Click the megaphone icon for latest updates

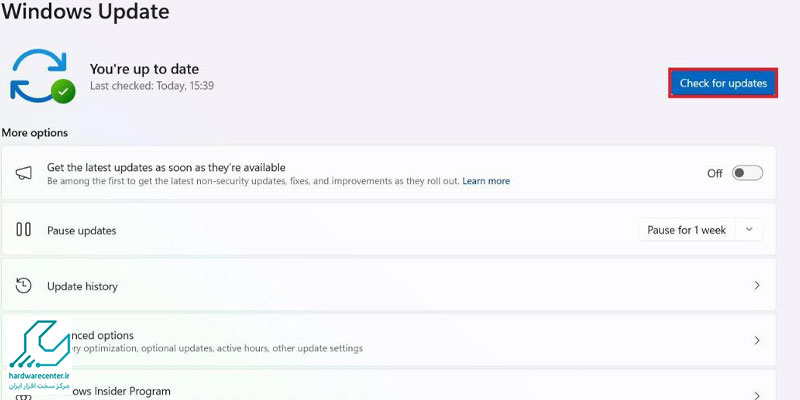click(x=24, y=173)
